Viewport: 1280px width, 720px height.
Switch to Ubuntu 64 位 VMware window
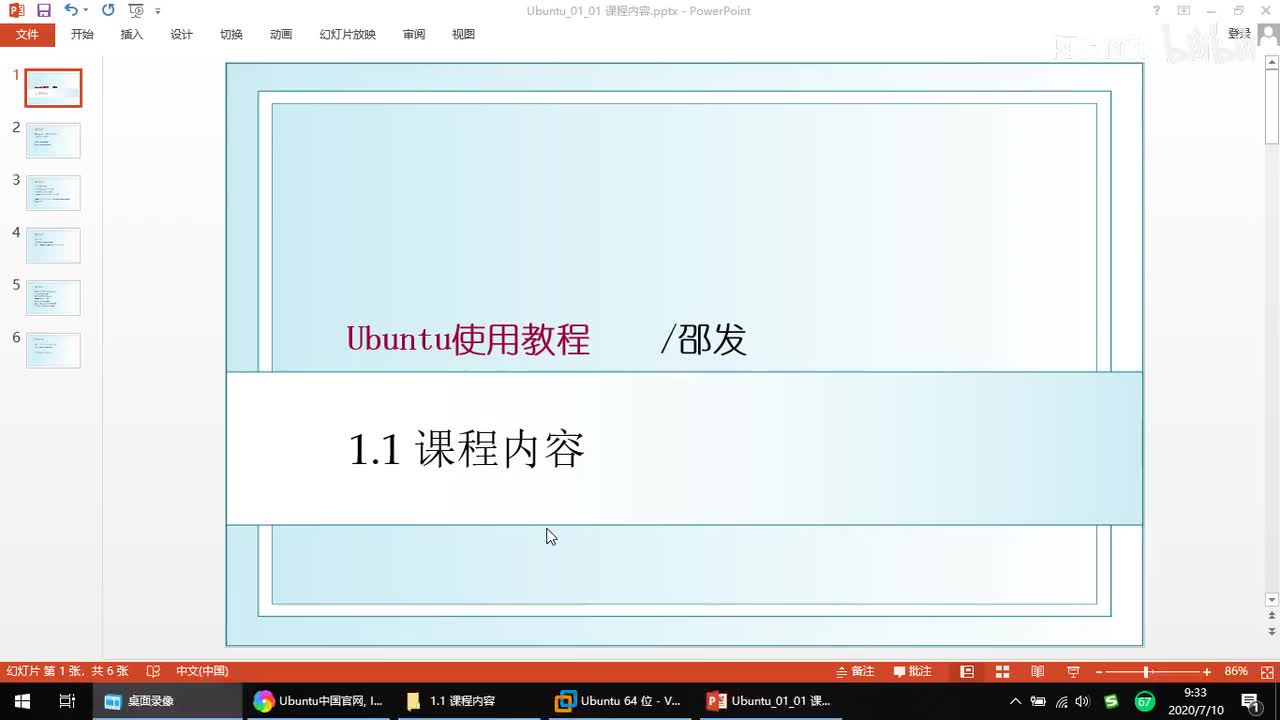tap(620, 701)
